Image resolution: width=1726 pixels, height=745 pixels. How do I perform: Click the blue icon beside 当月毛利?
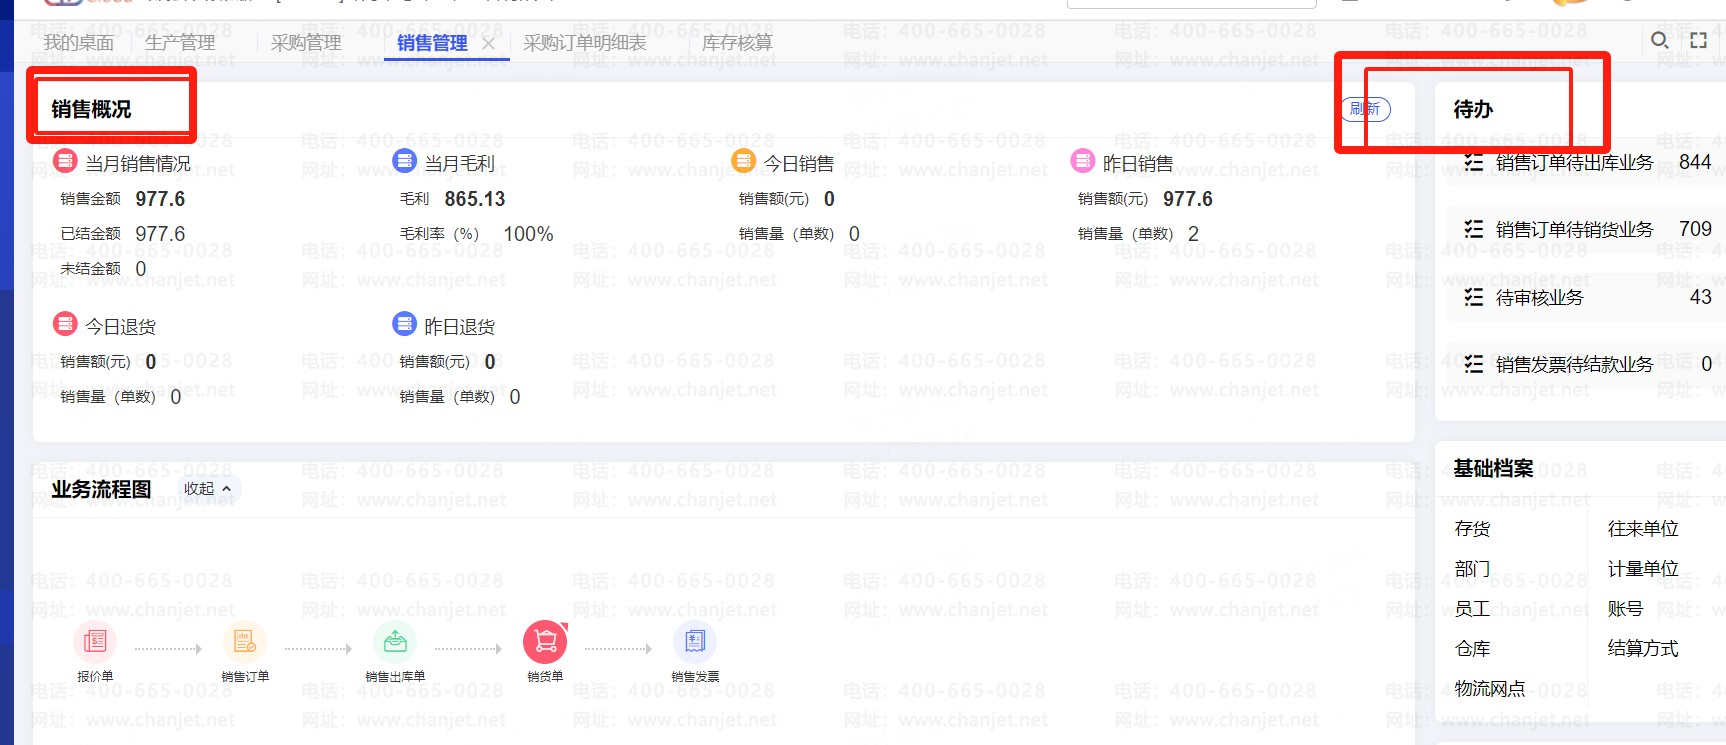(x=404, y=160)
